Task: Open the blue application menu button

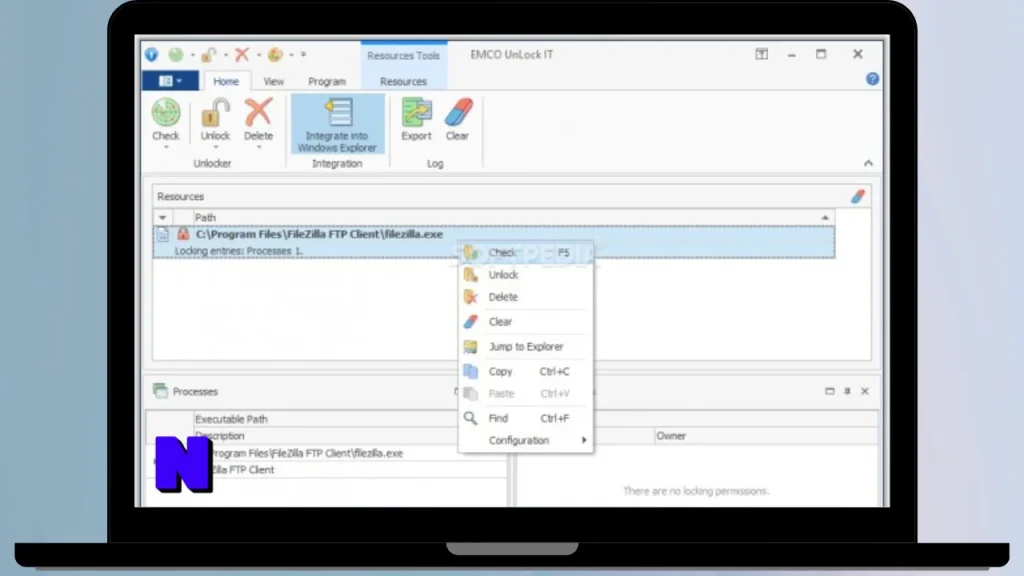Action: coord(170,81)
